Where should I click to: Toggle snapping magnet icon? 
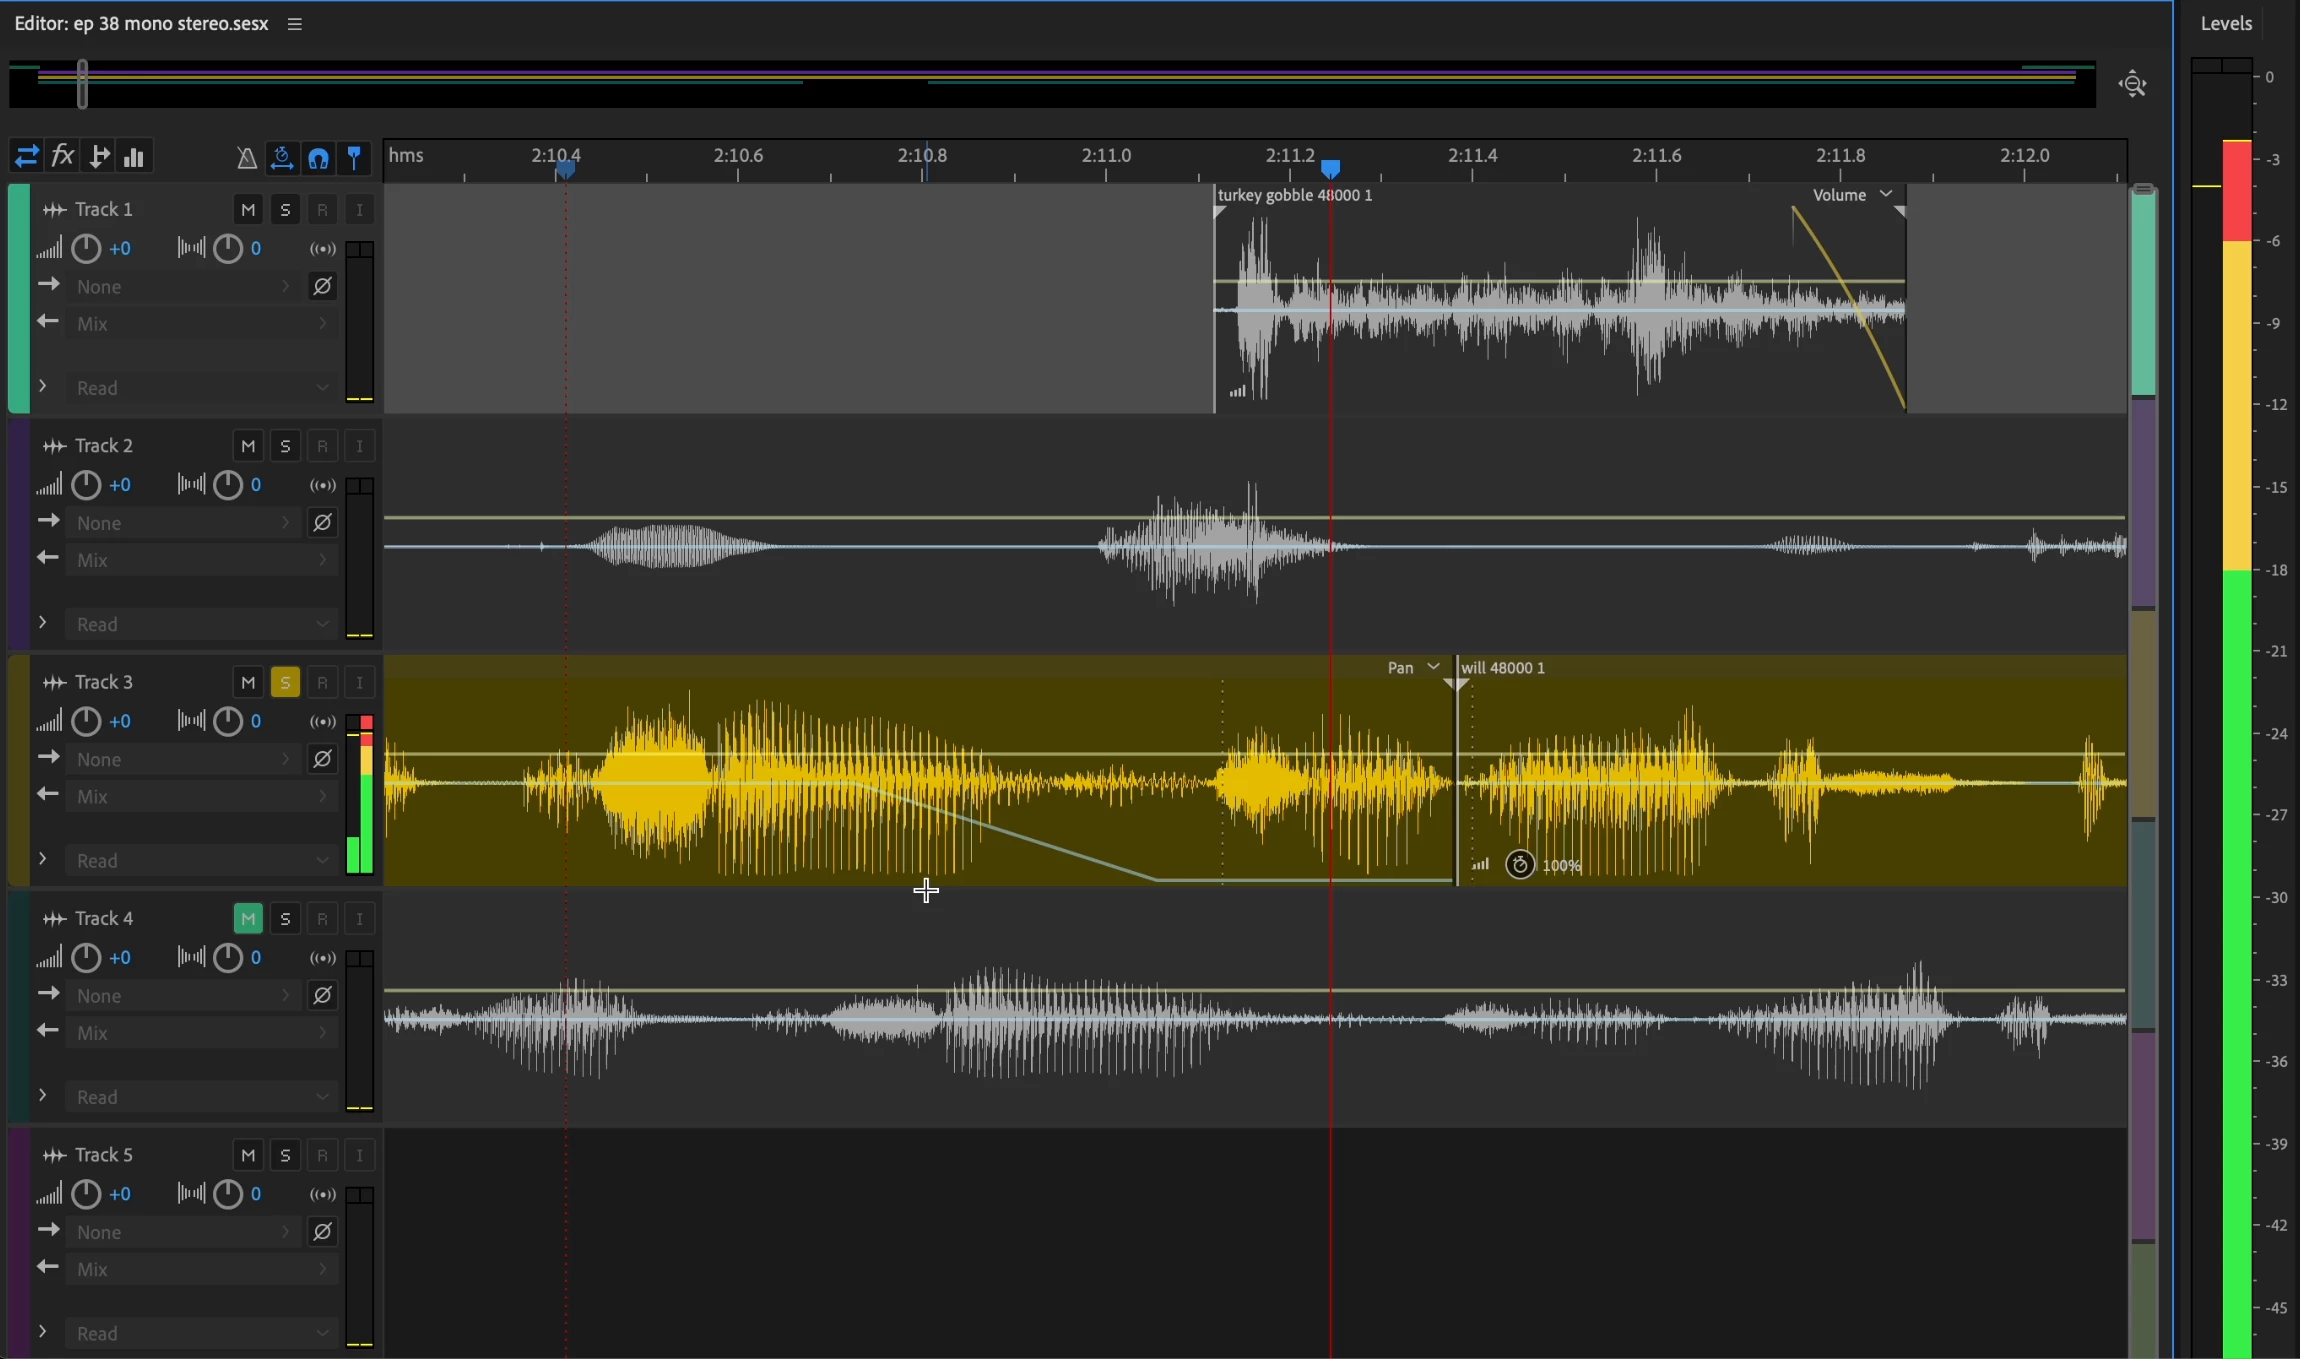click(318, 158)
